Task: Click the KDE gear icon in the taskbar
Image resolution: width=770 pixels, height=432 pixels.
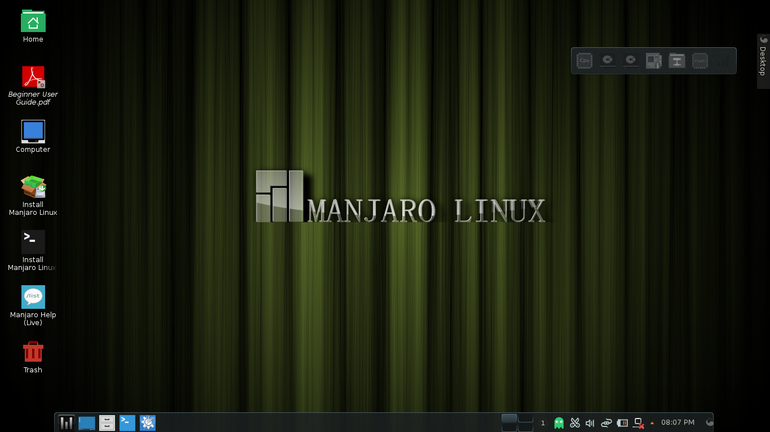Action: [147, 423]
